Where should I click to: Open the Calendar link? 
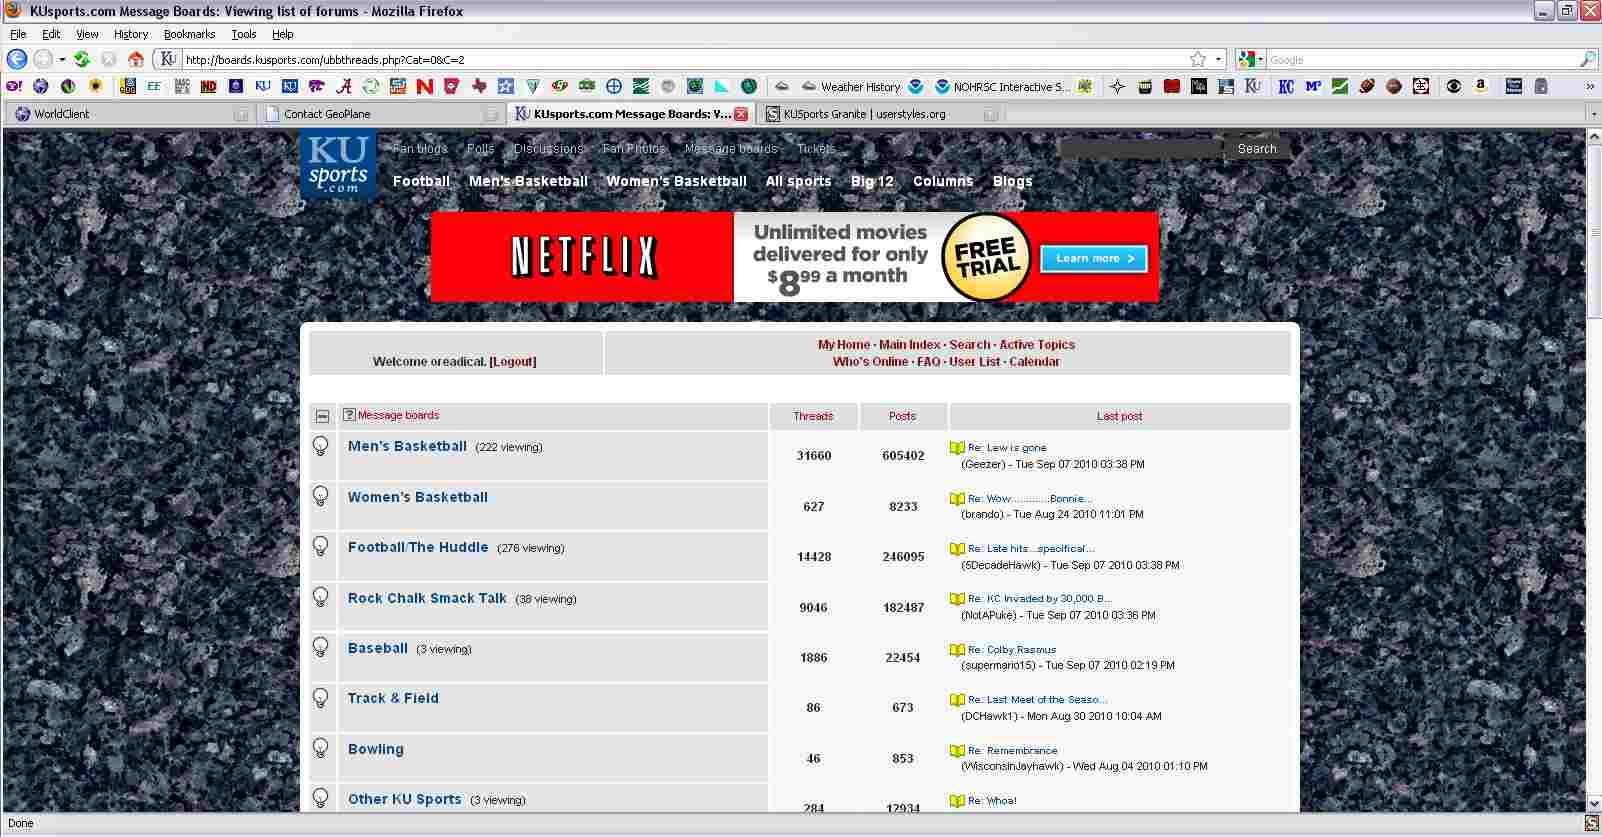click(x=1034, y=362)
